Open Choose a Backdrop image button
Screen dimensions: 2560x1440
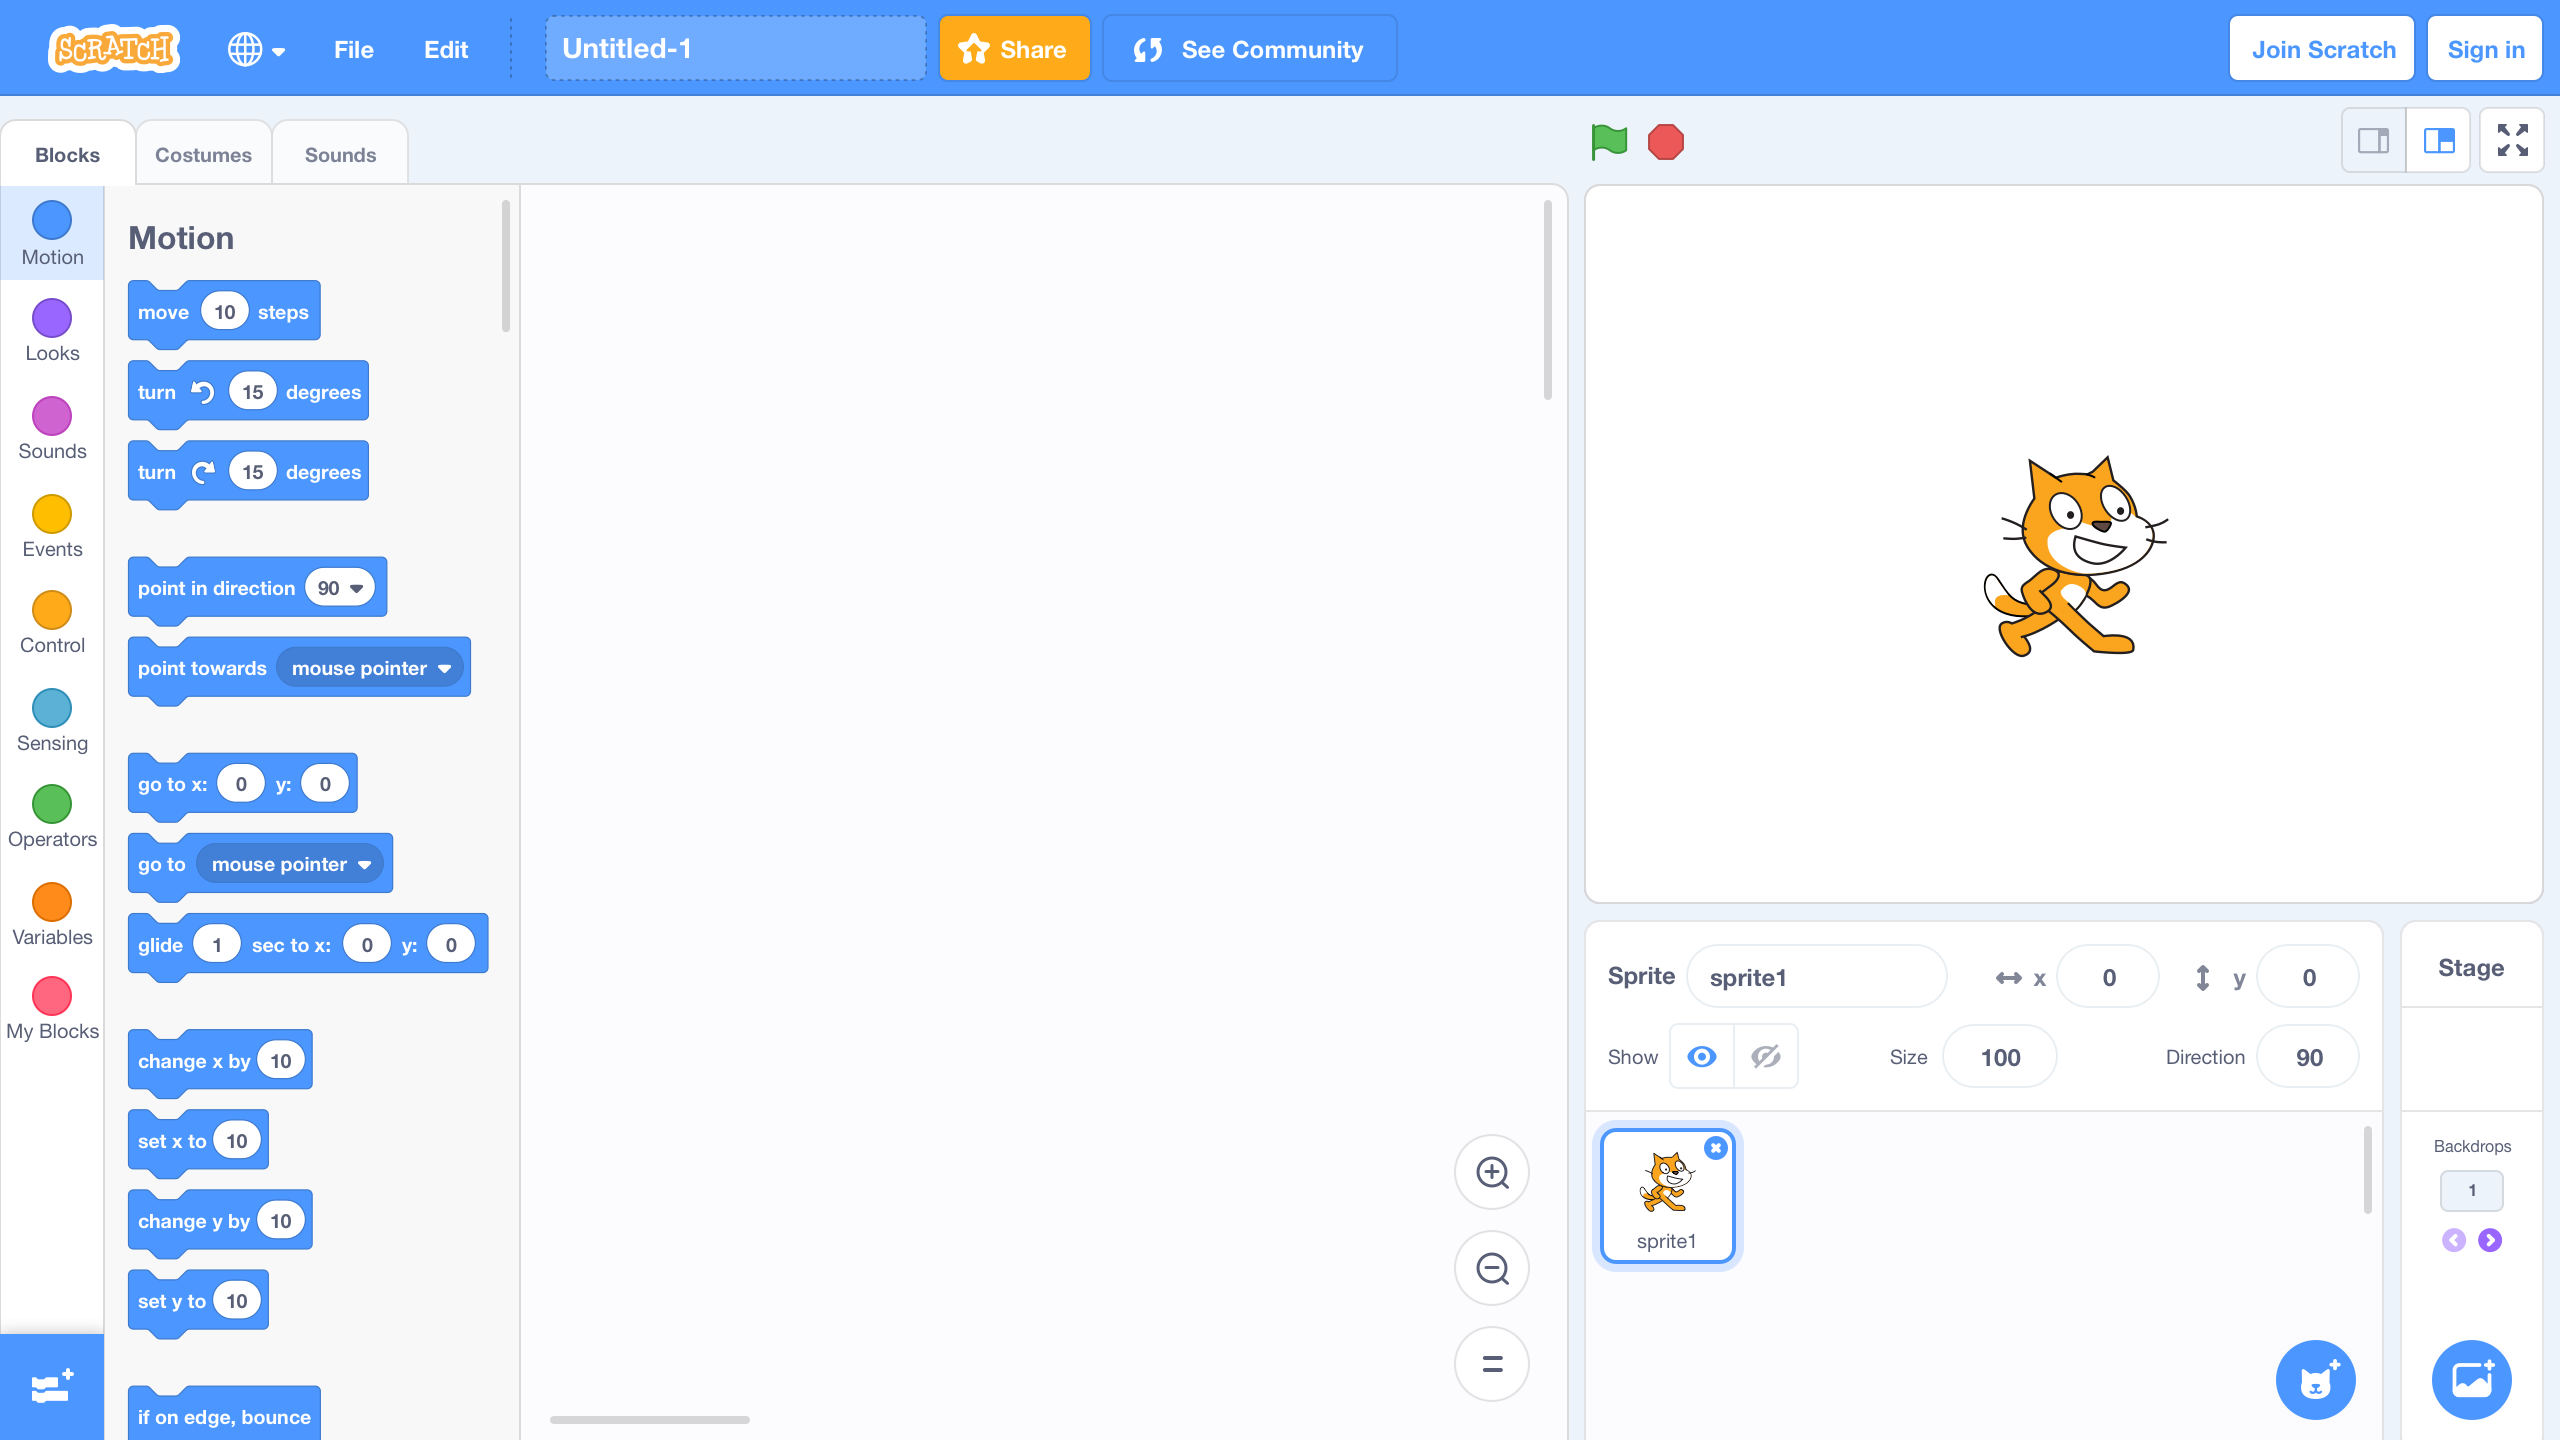(x=2471, y=1380)
